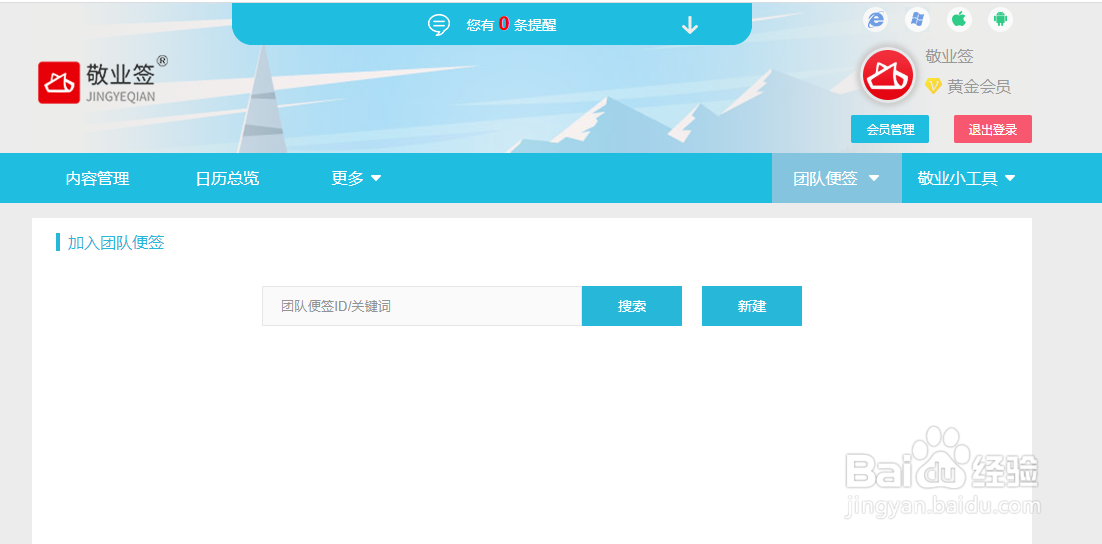
Task: Open the round user avatar picture
Action: [888, 75]
